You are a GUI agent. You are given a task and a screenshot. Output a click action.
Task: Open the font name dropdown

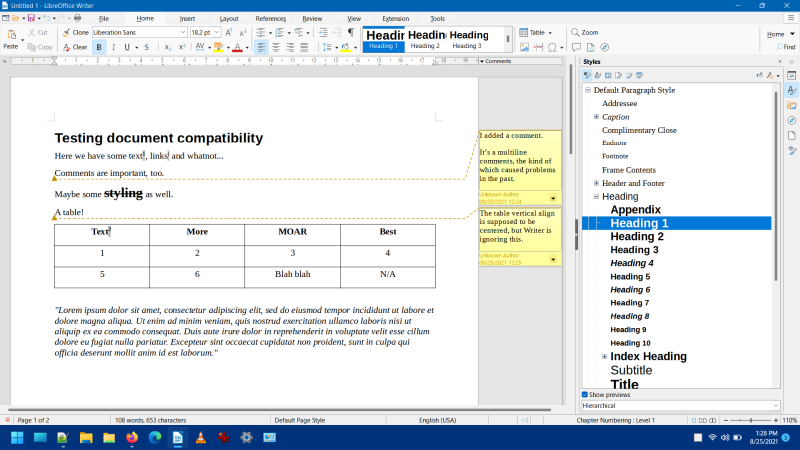(182, 32)
